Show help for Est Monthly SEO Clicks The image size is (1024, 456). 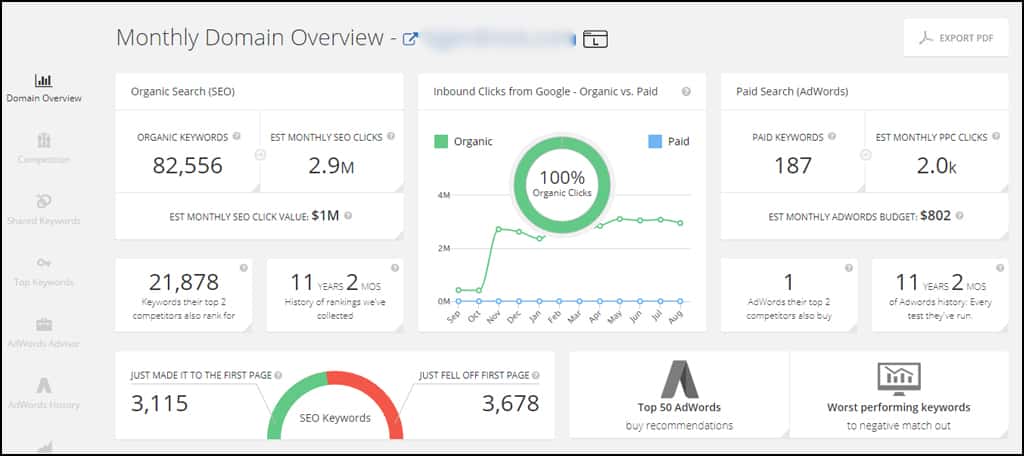coord(391,137)
